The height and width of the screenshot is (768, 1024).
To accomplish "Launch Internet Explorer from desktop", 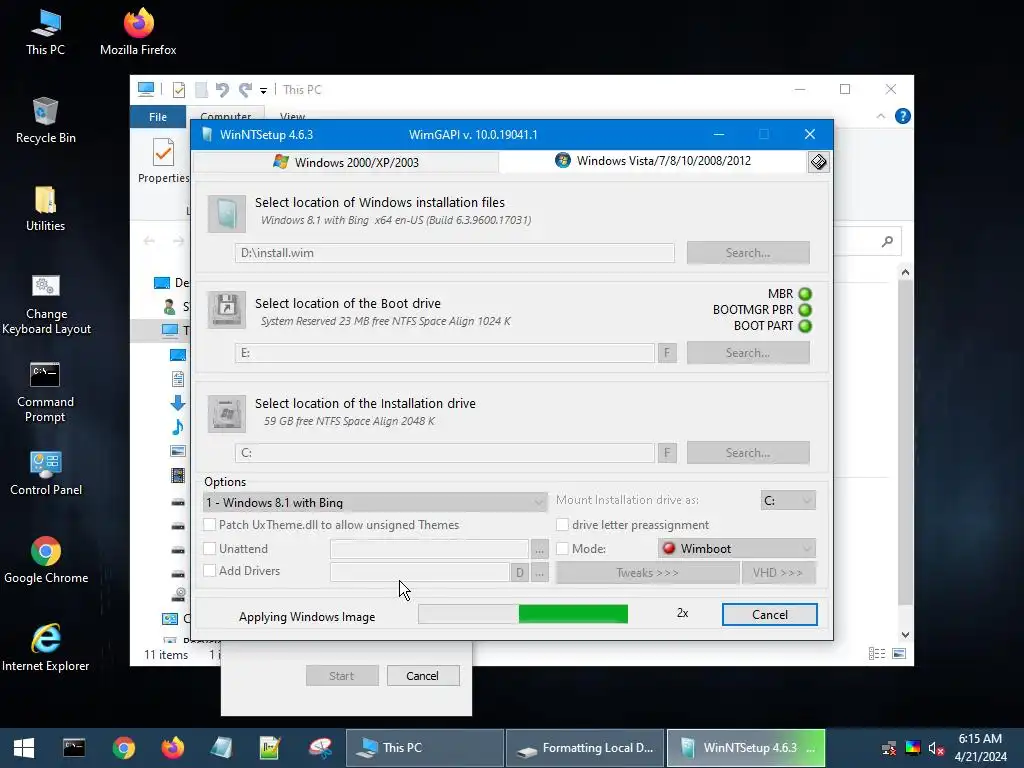I will pos(46,648).
